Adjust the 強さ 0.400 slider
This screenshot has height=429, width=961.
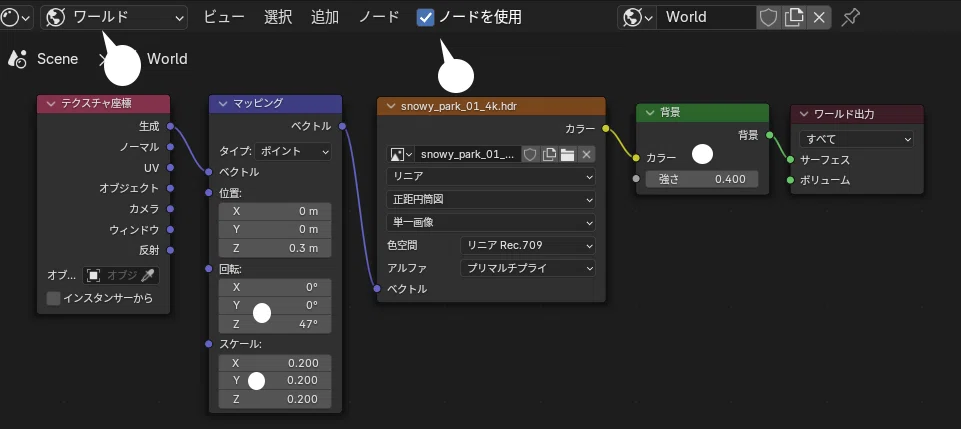pyautogui.click(x=702, y=179)
